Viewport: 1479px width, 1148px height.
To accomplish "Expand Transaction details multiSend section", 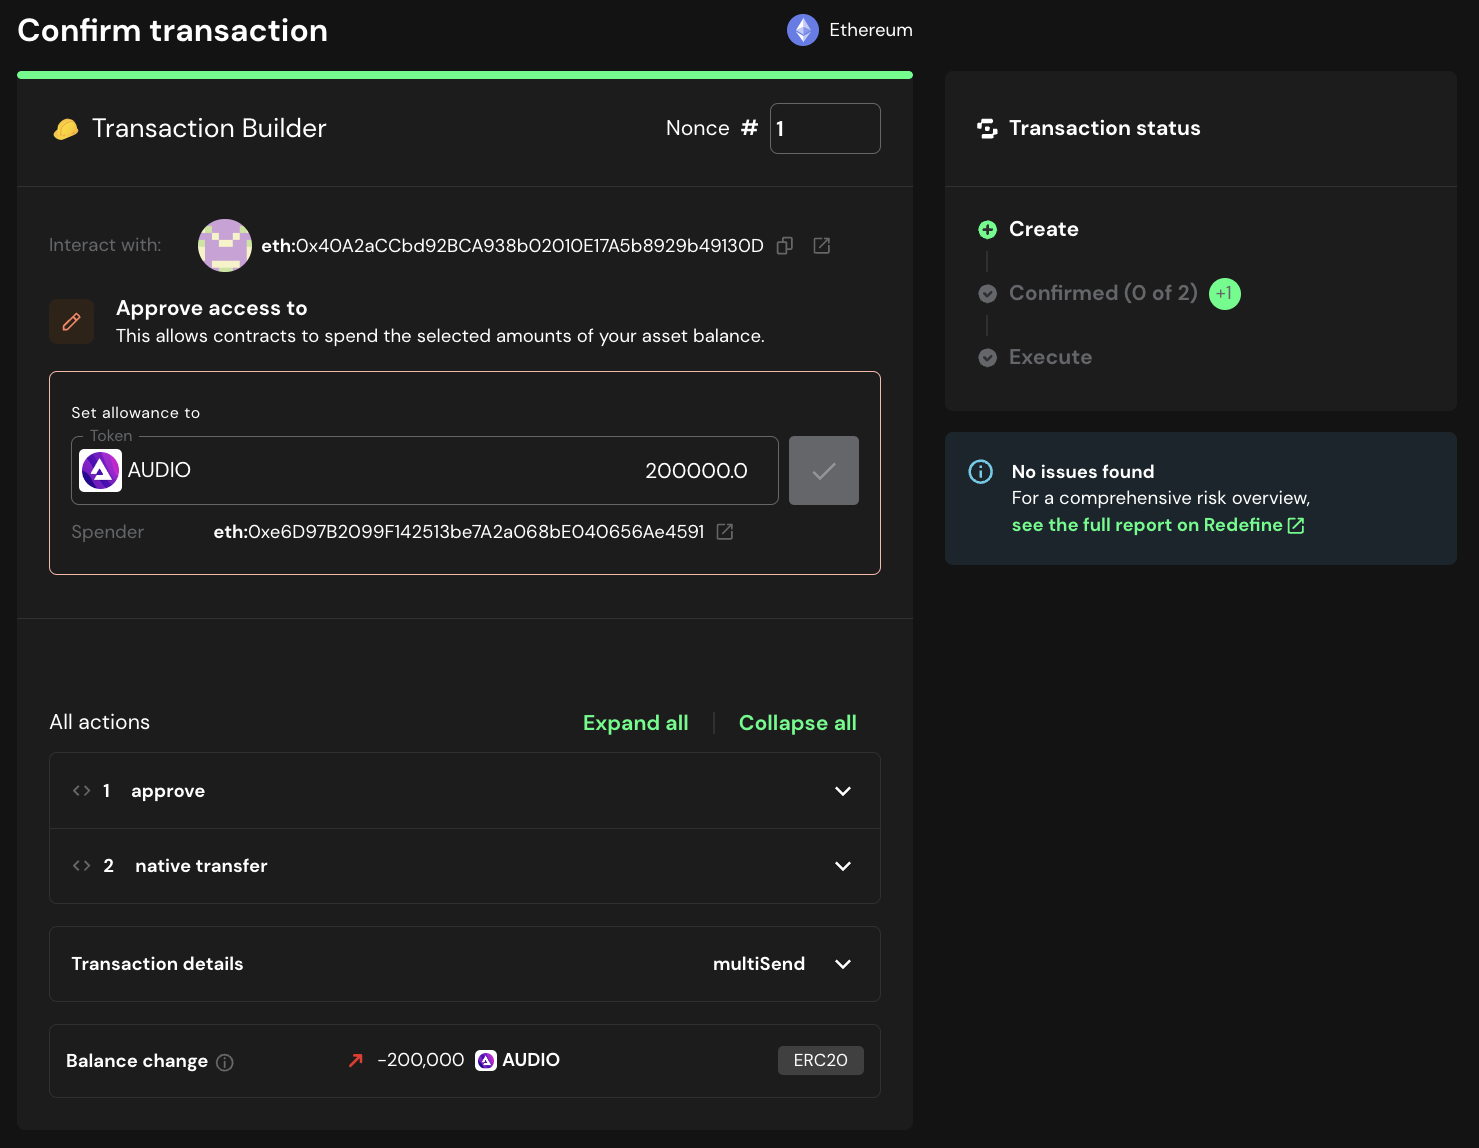I will 842,964.
